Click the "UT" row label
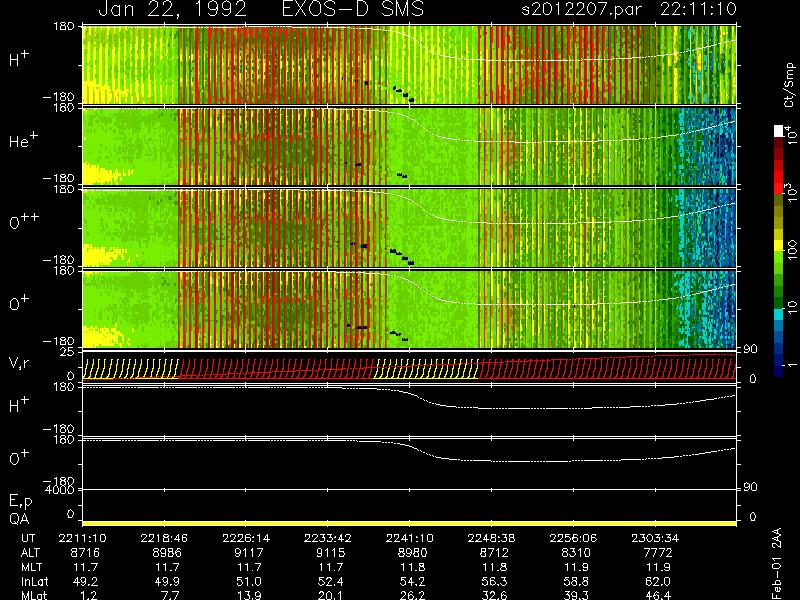Viewport: 800px width, 600px height. [29, 538]
